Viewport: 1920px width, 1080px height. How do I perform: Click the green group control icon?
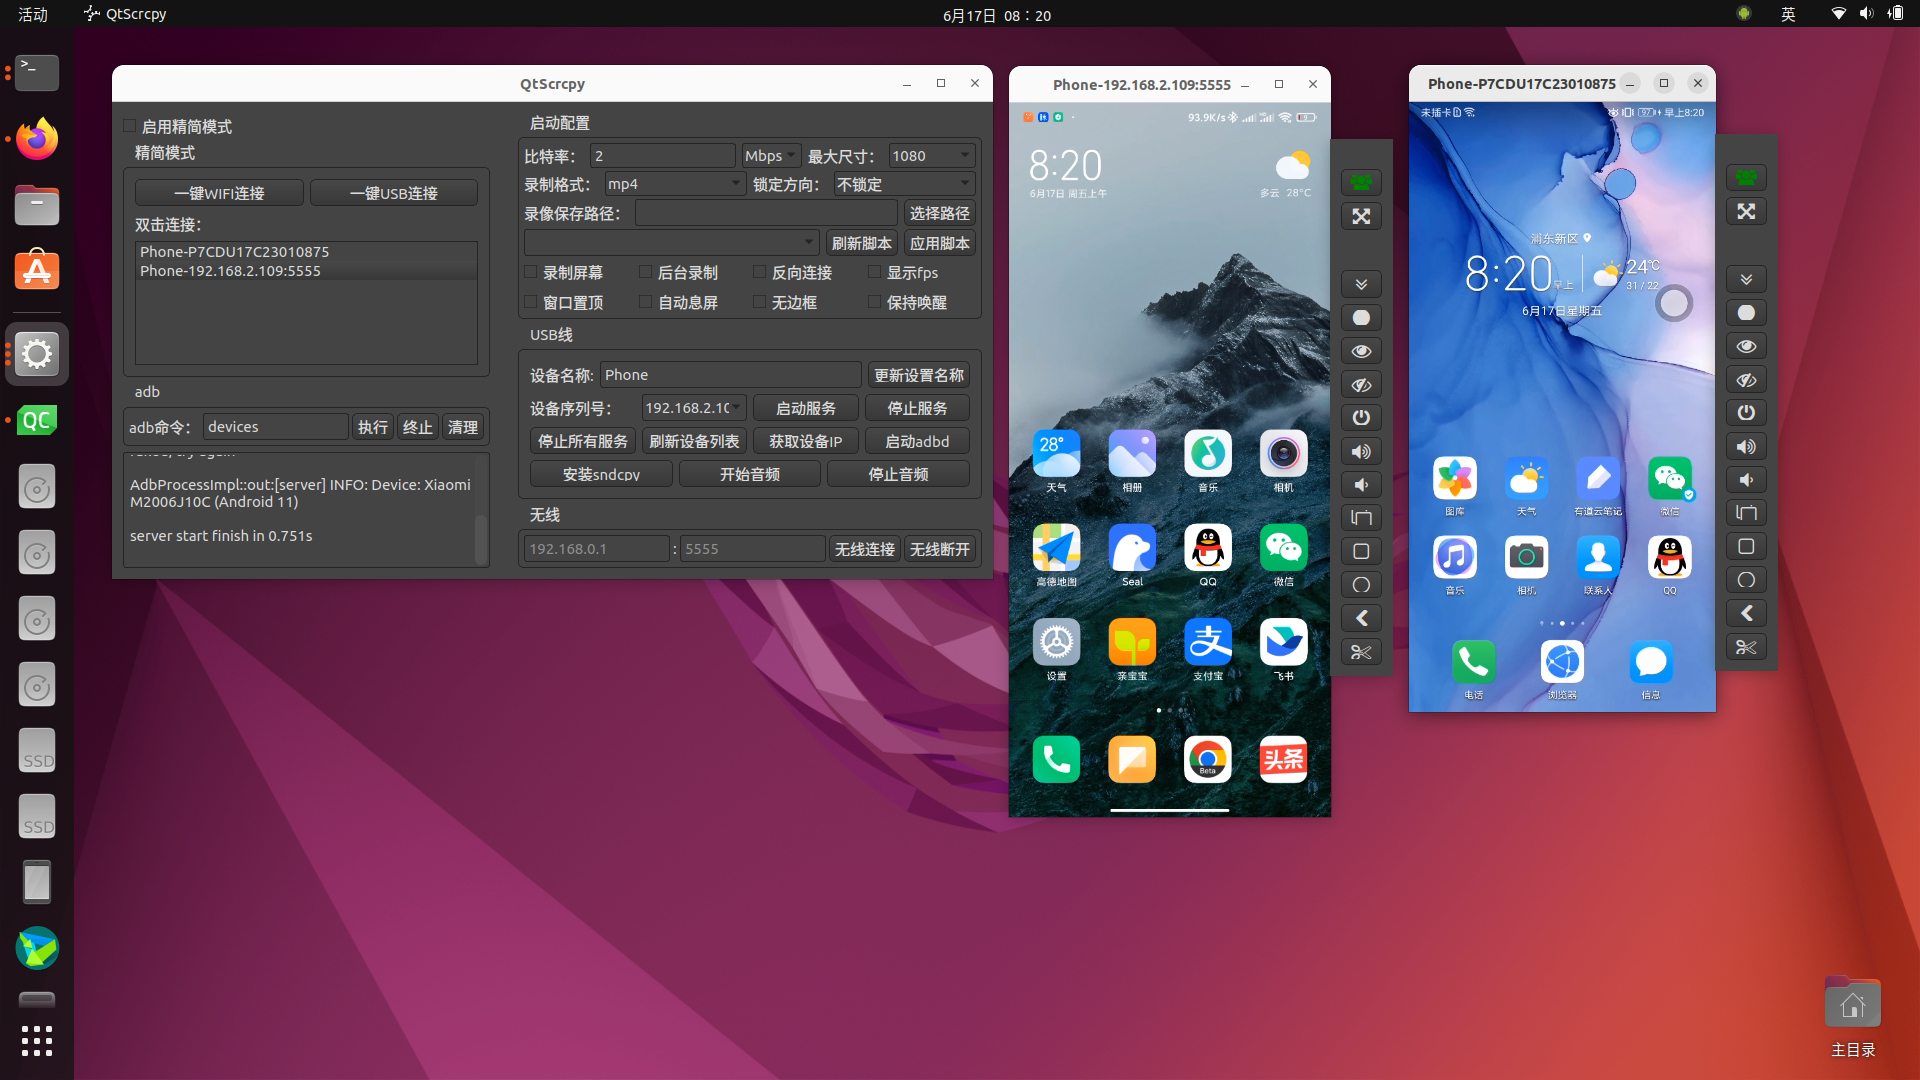[x=1361, y=182]
